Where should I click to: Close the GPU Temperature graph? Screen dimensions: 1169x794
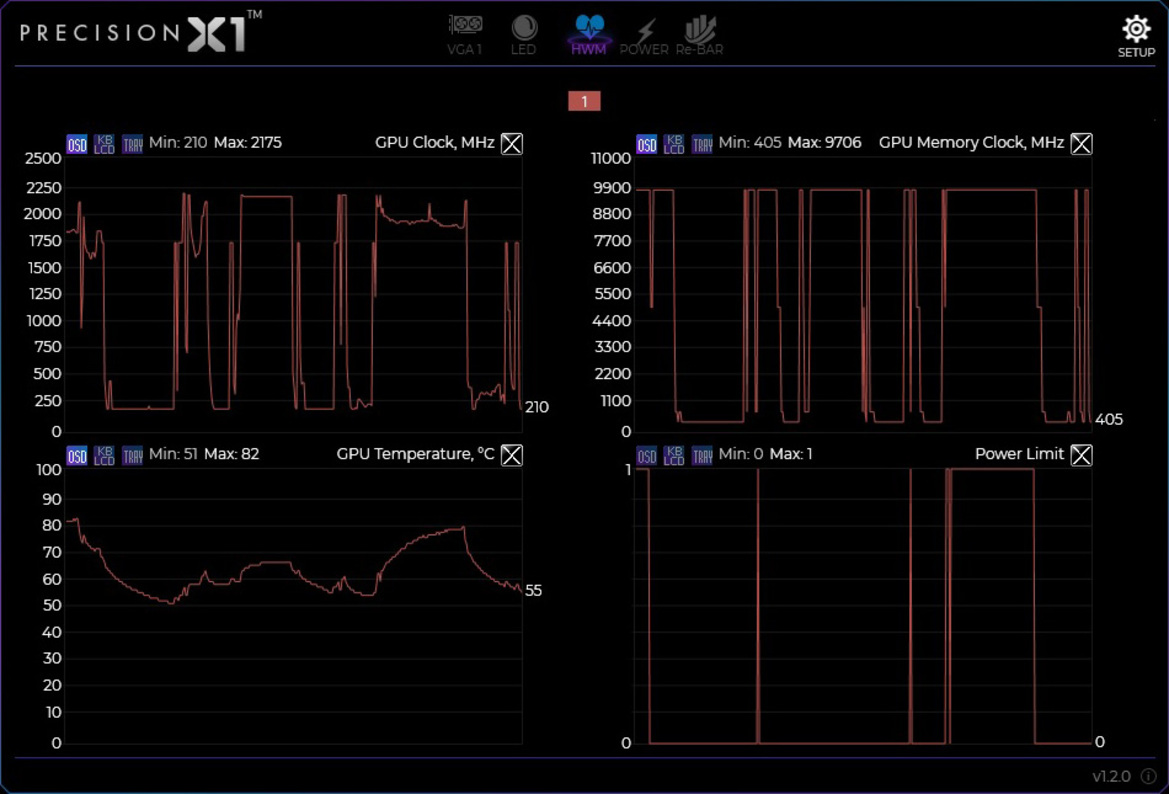(x=512, y=455)
